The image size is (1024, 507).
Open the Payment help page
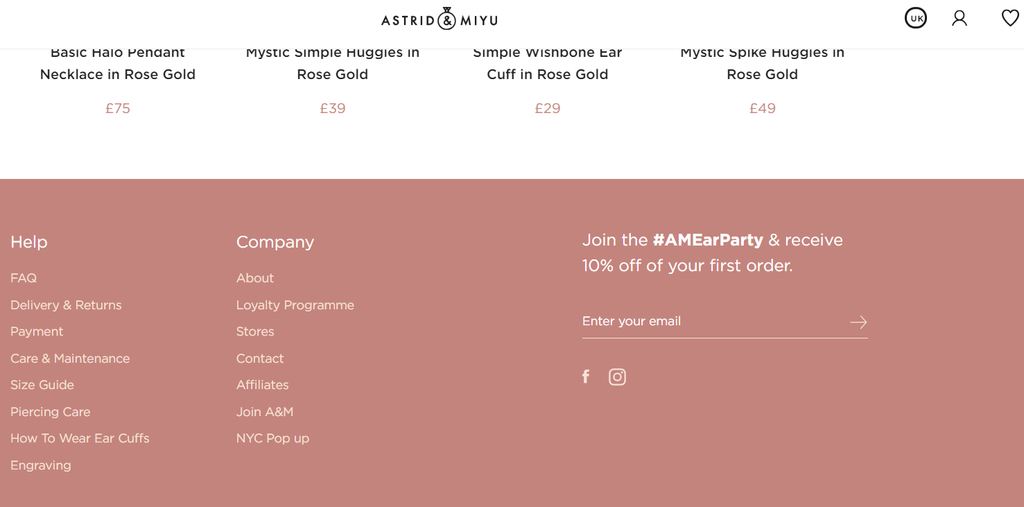tap(37, 331)
